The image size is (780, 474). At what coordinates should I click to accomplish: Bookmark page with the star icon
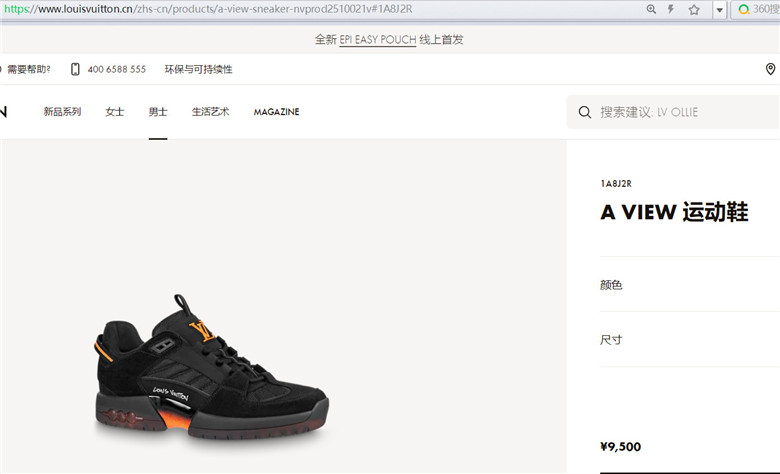(694, 9)
